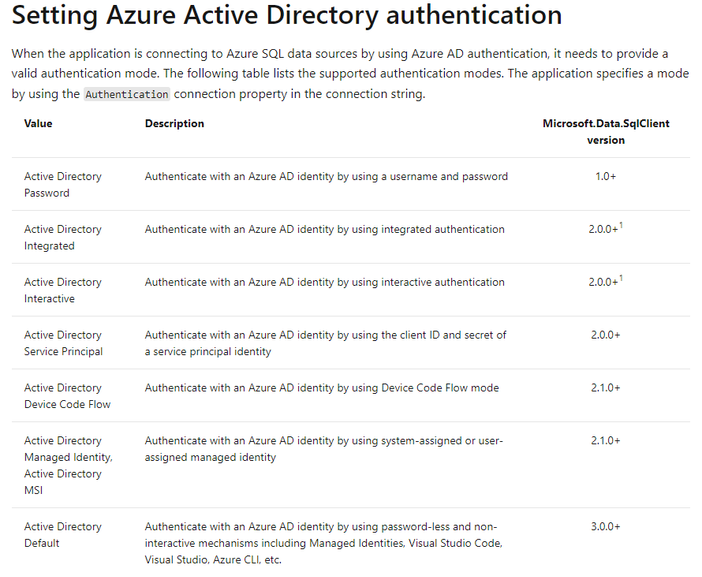Click the 'Active Directory Interactive' value cell
This screenshot has width=702, height=577.
pos(63,290)
